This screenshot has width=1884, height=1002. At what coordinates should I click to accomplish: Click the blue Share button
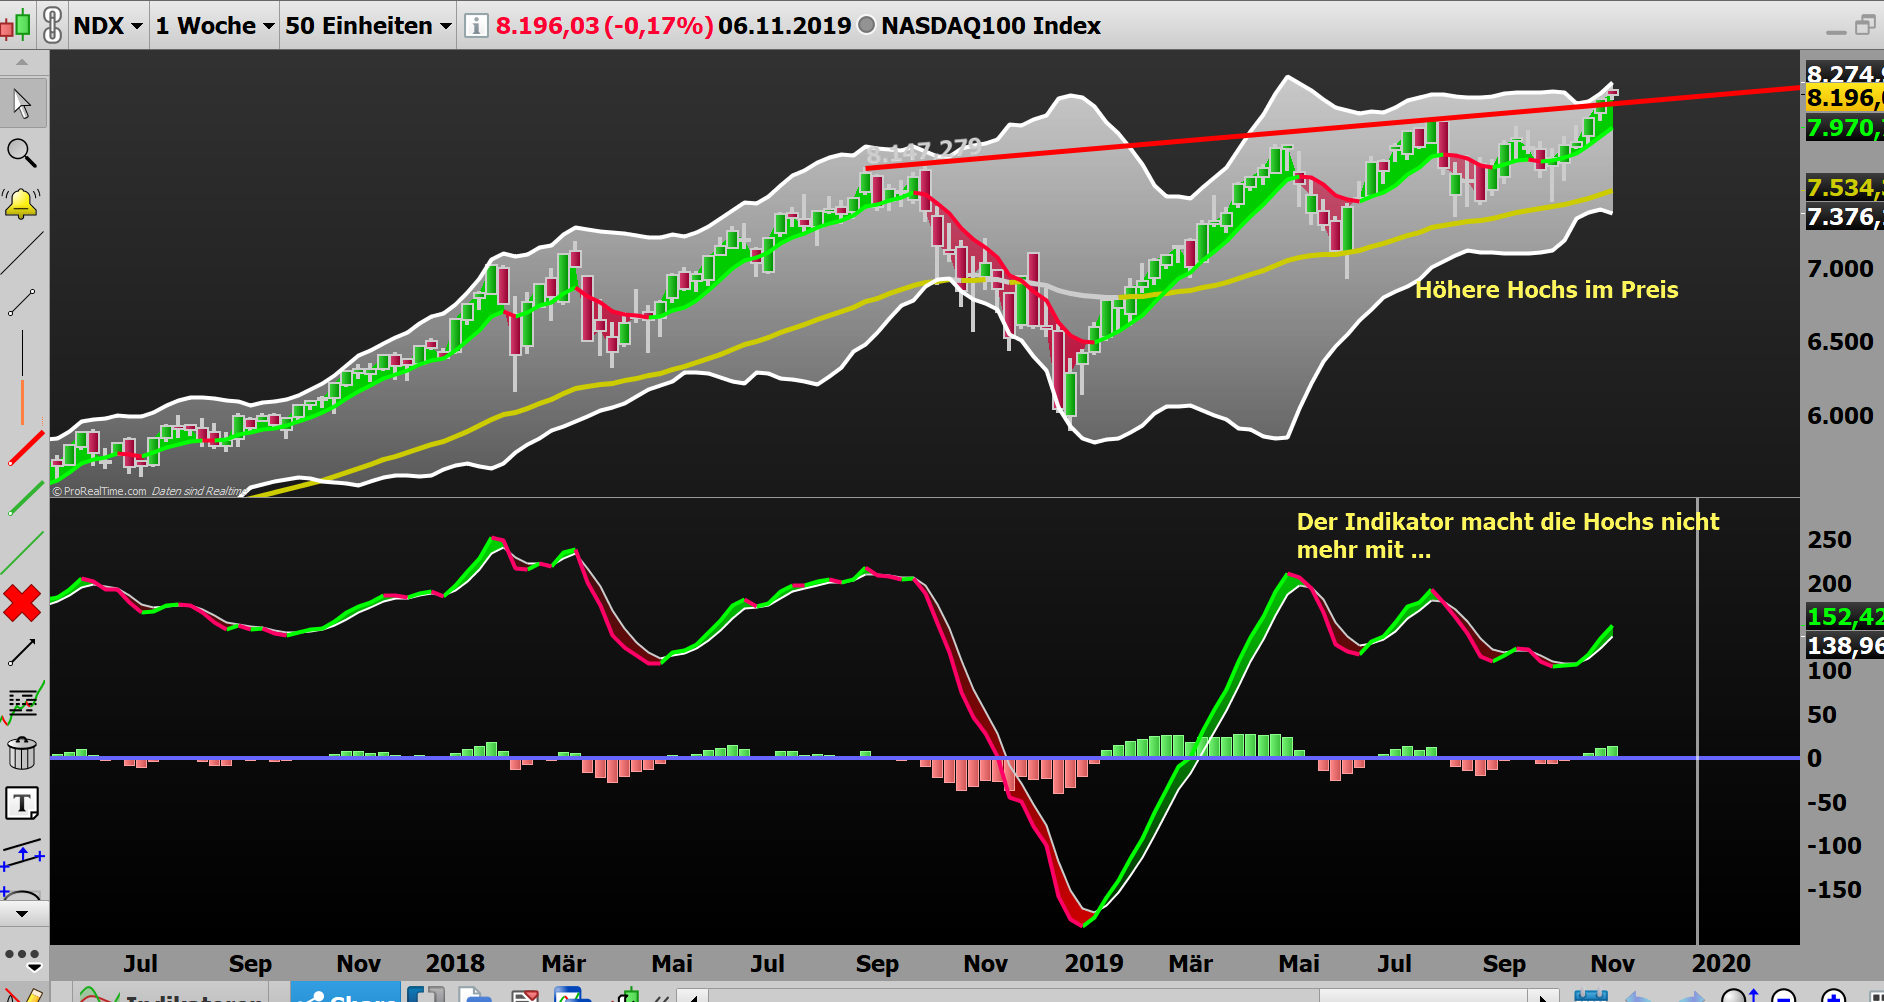[346, 993]
